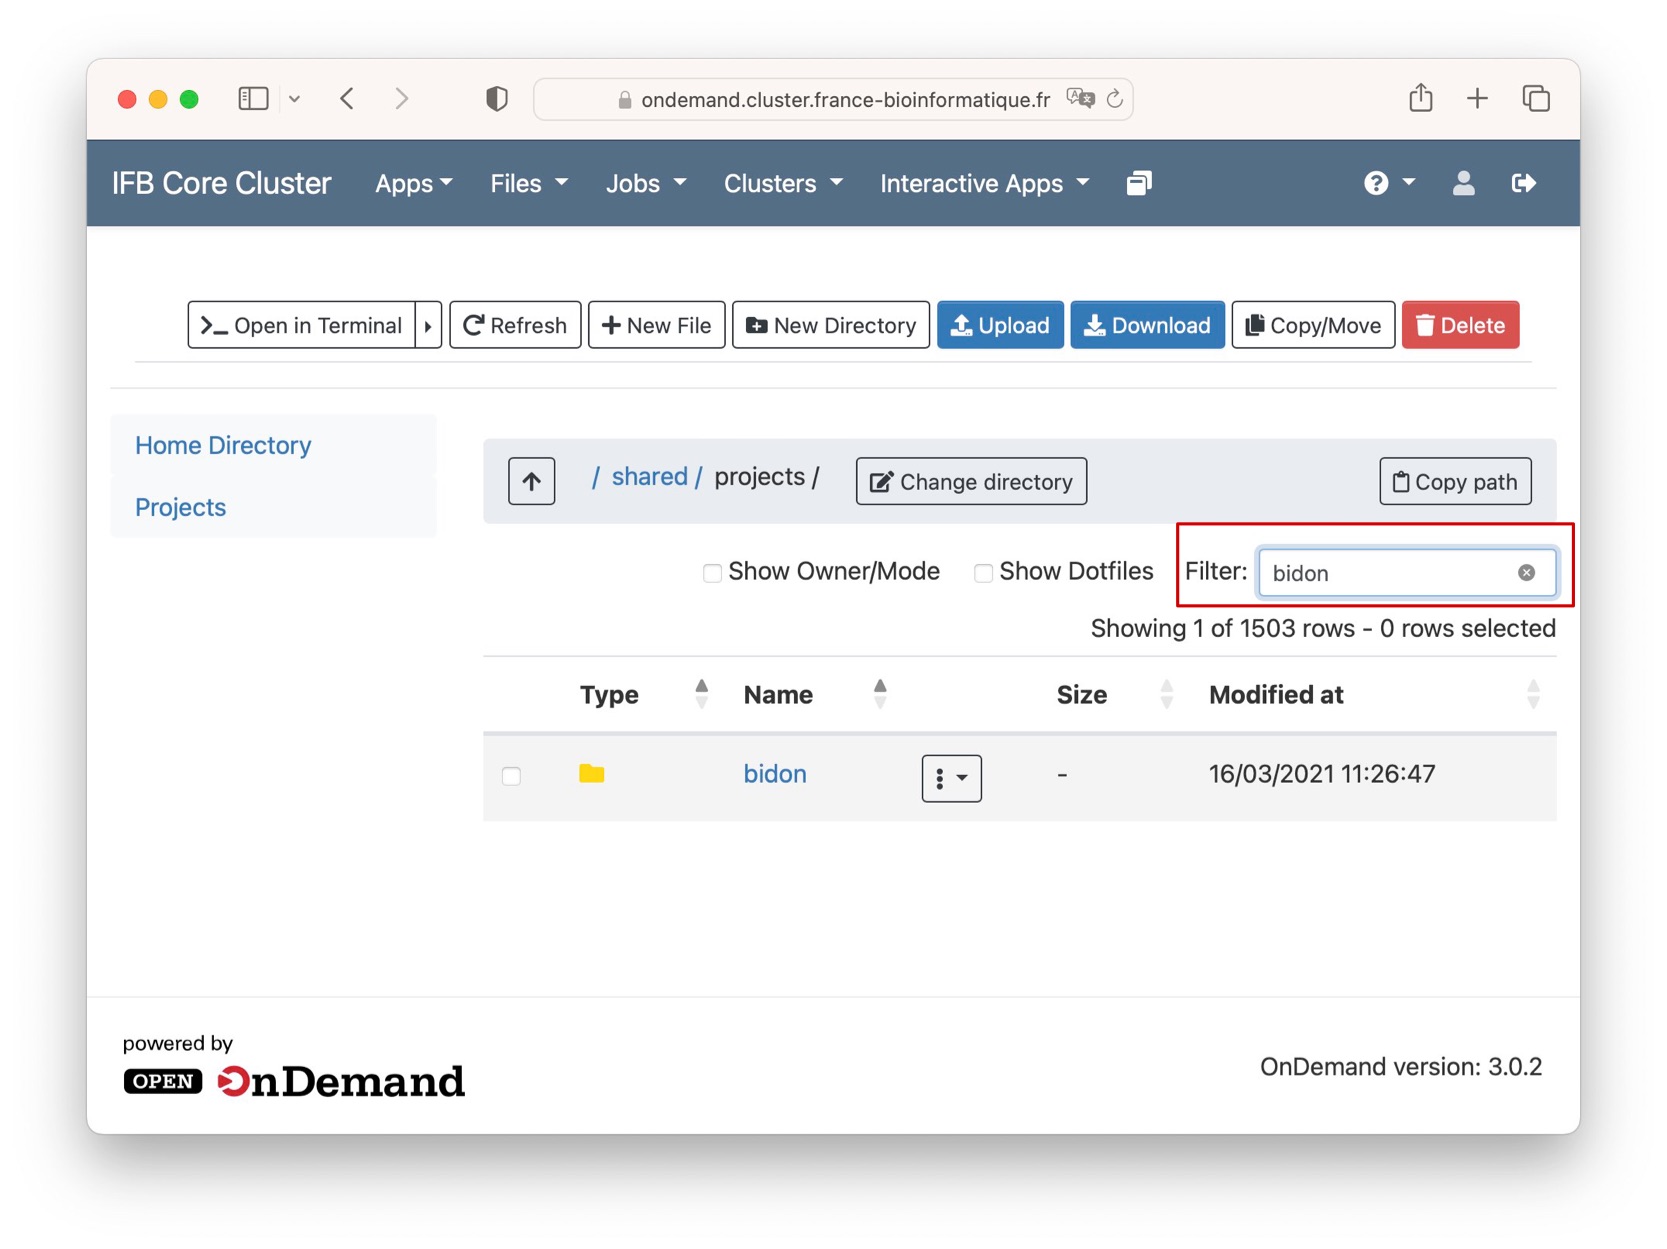Open the Apps menu
Image resolution: width=1667 pixels, height=1249 pixels.
click(x=413, y=183)
